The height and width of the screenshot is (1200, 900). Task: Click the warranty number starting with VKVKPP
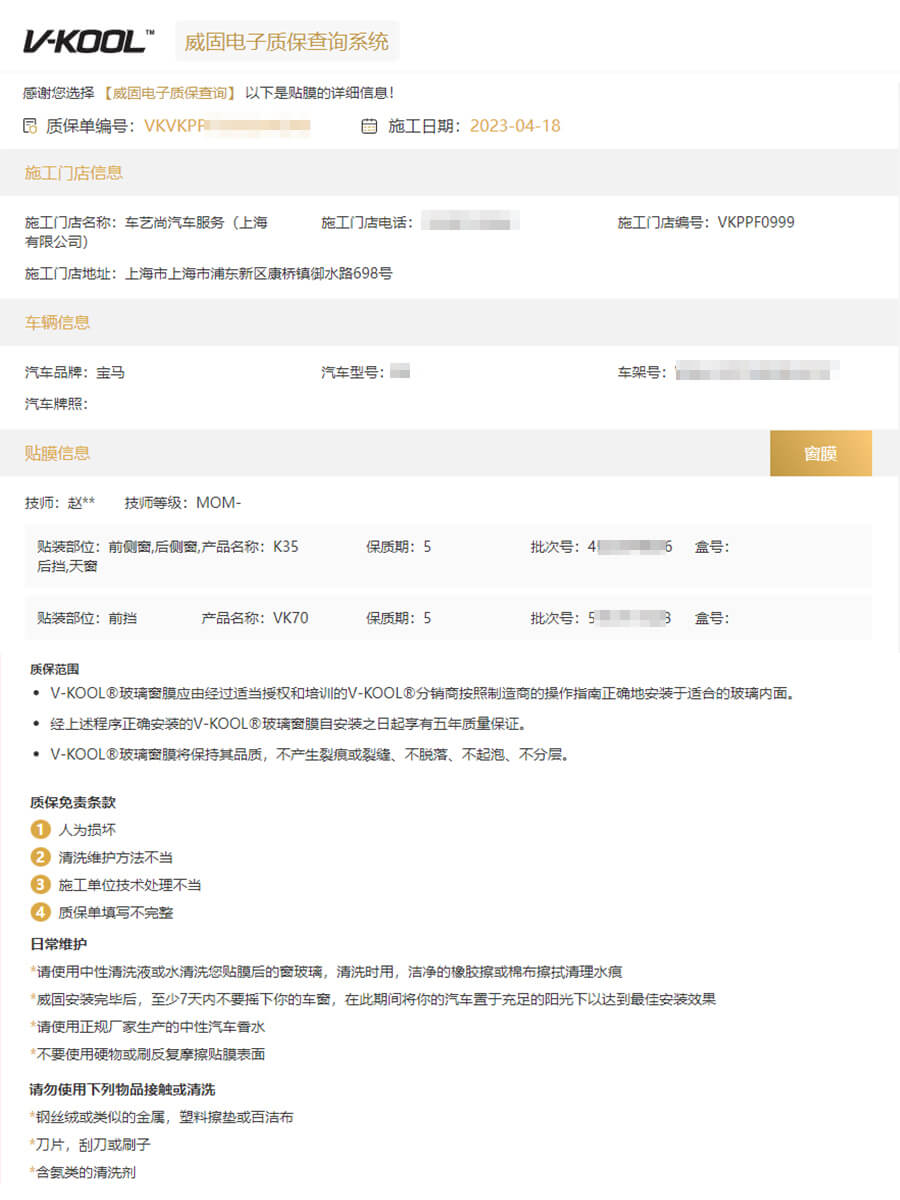pyautogui.click(x=227, y=126)
